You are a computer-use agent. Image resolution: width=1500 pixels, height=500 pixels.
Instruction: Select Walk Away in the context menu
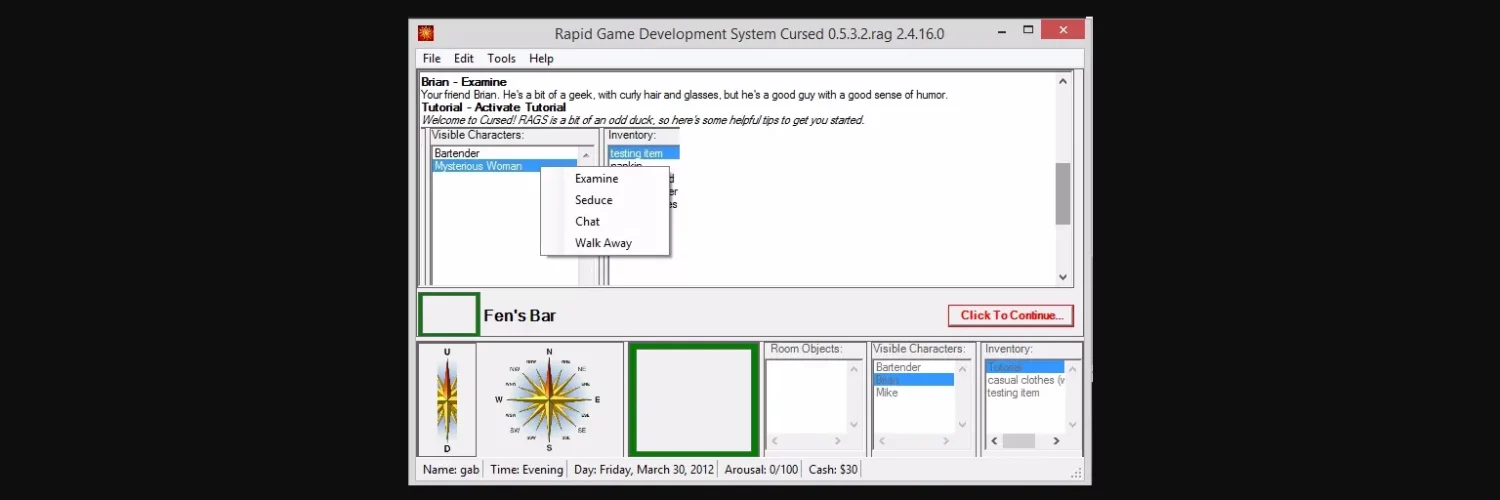click(603, 243)
